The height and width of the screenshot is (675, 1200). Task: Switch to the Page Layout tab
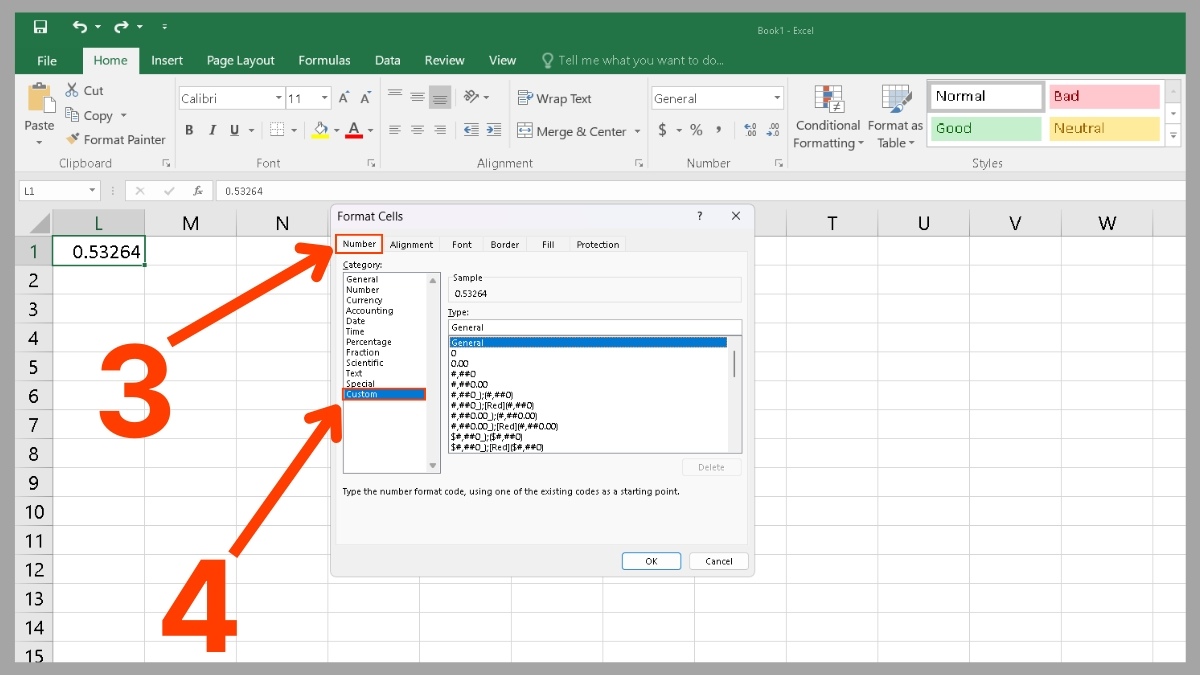(x=241, y=60)
